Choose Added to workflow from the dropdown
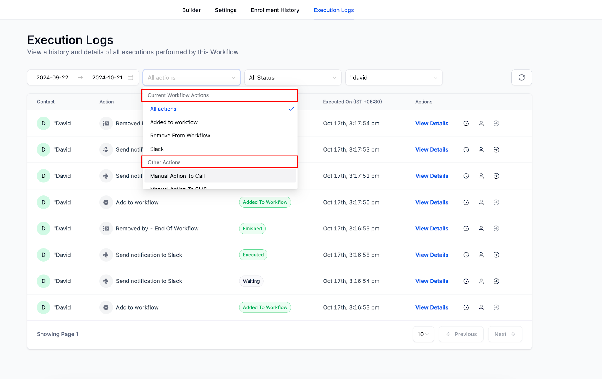 click(220, 122)
